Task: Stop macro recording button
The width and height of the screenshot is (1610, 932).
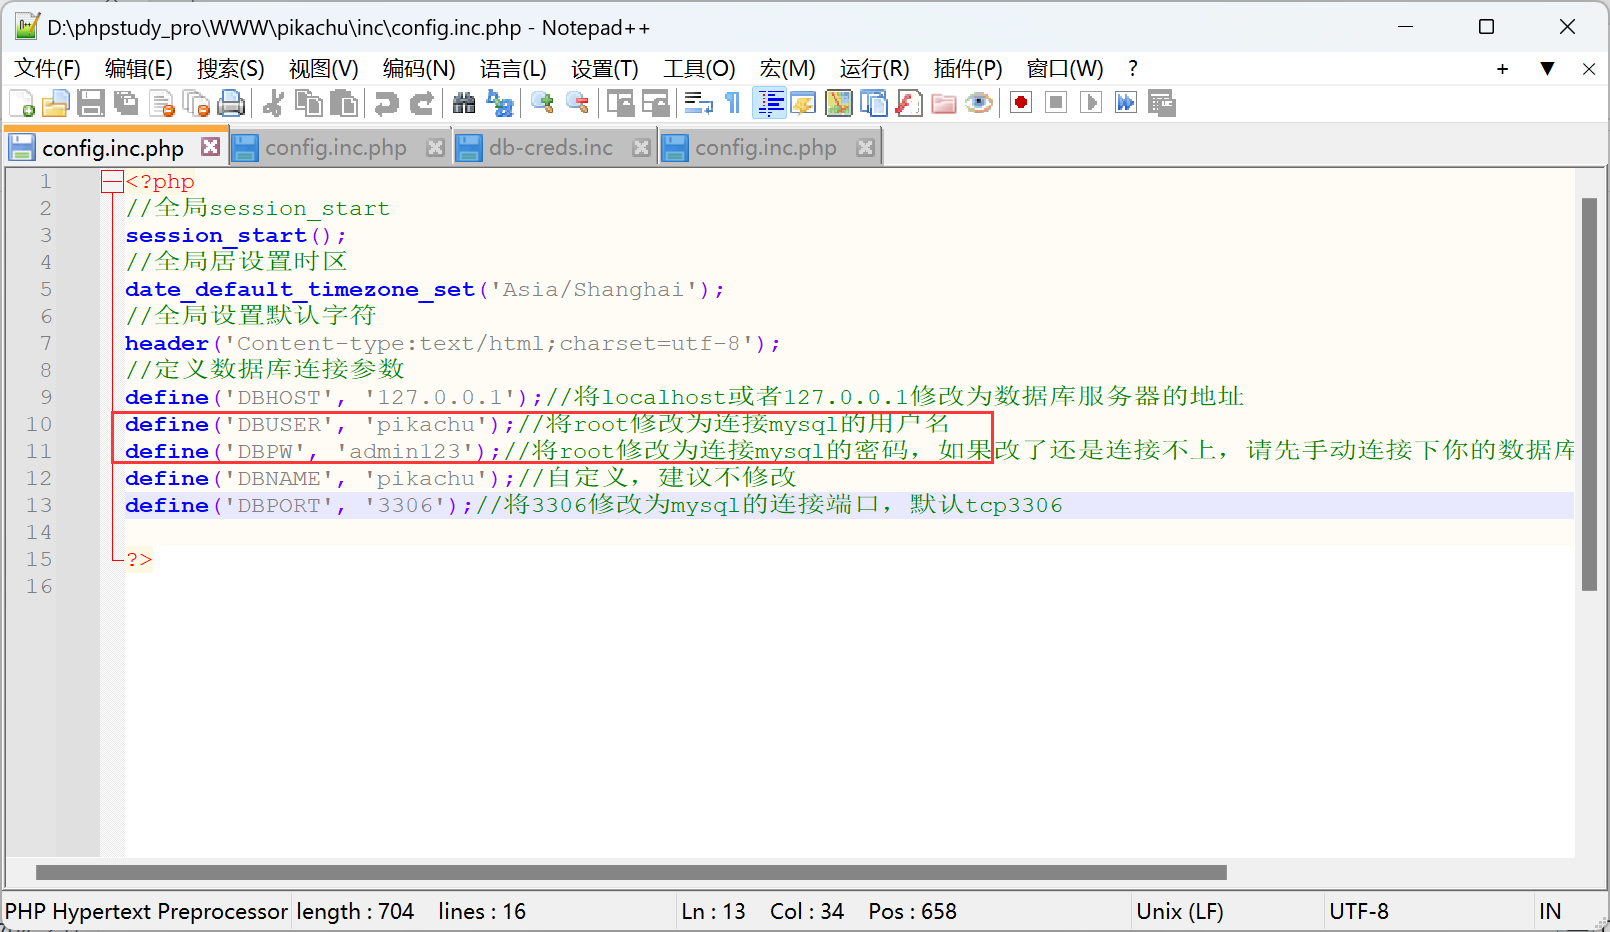Action: point(1056,103)
